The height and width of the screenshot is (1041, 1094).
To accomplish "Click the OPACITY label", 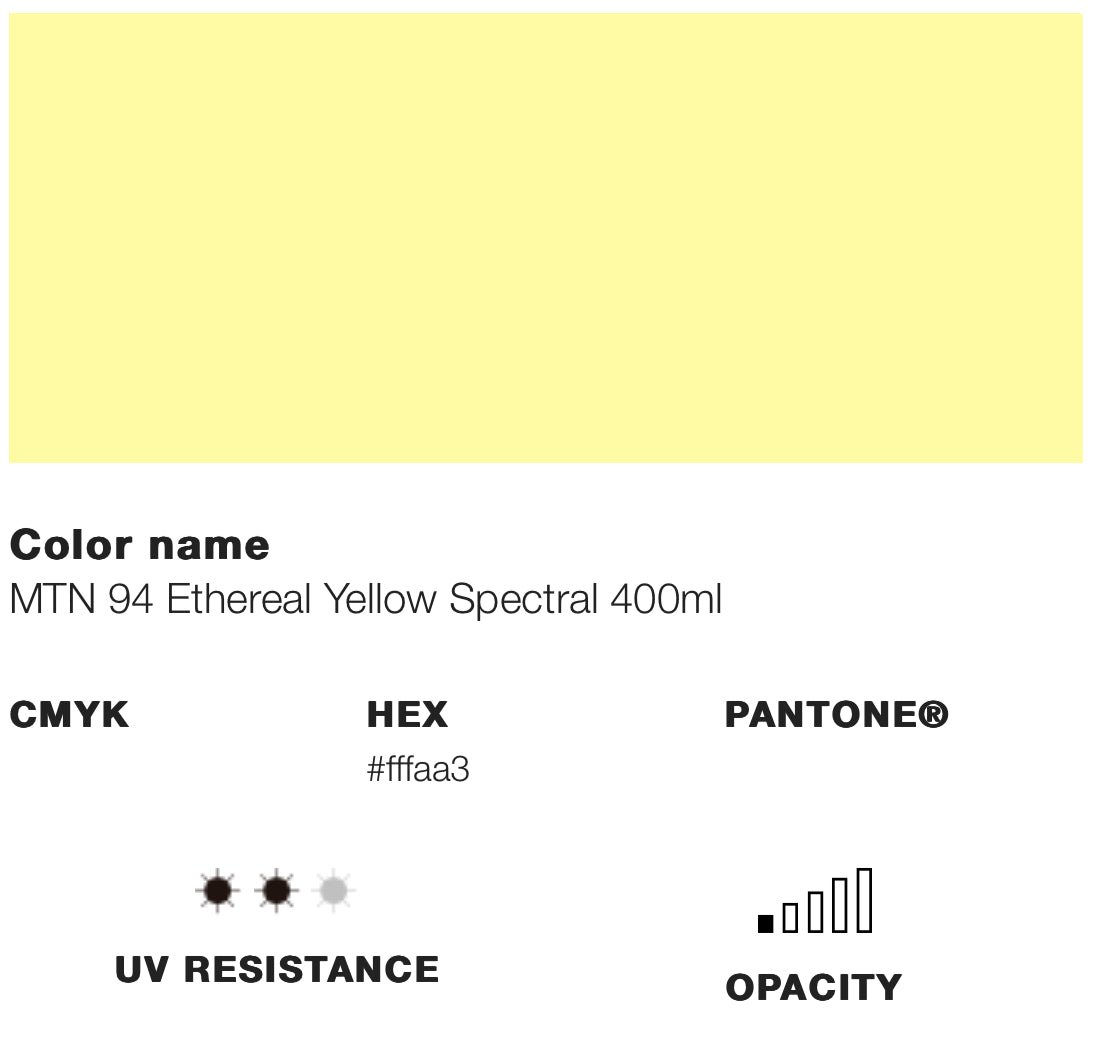I will pyautogui.click(x=813, y=987).
